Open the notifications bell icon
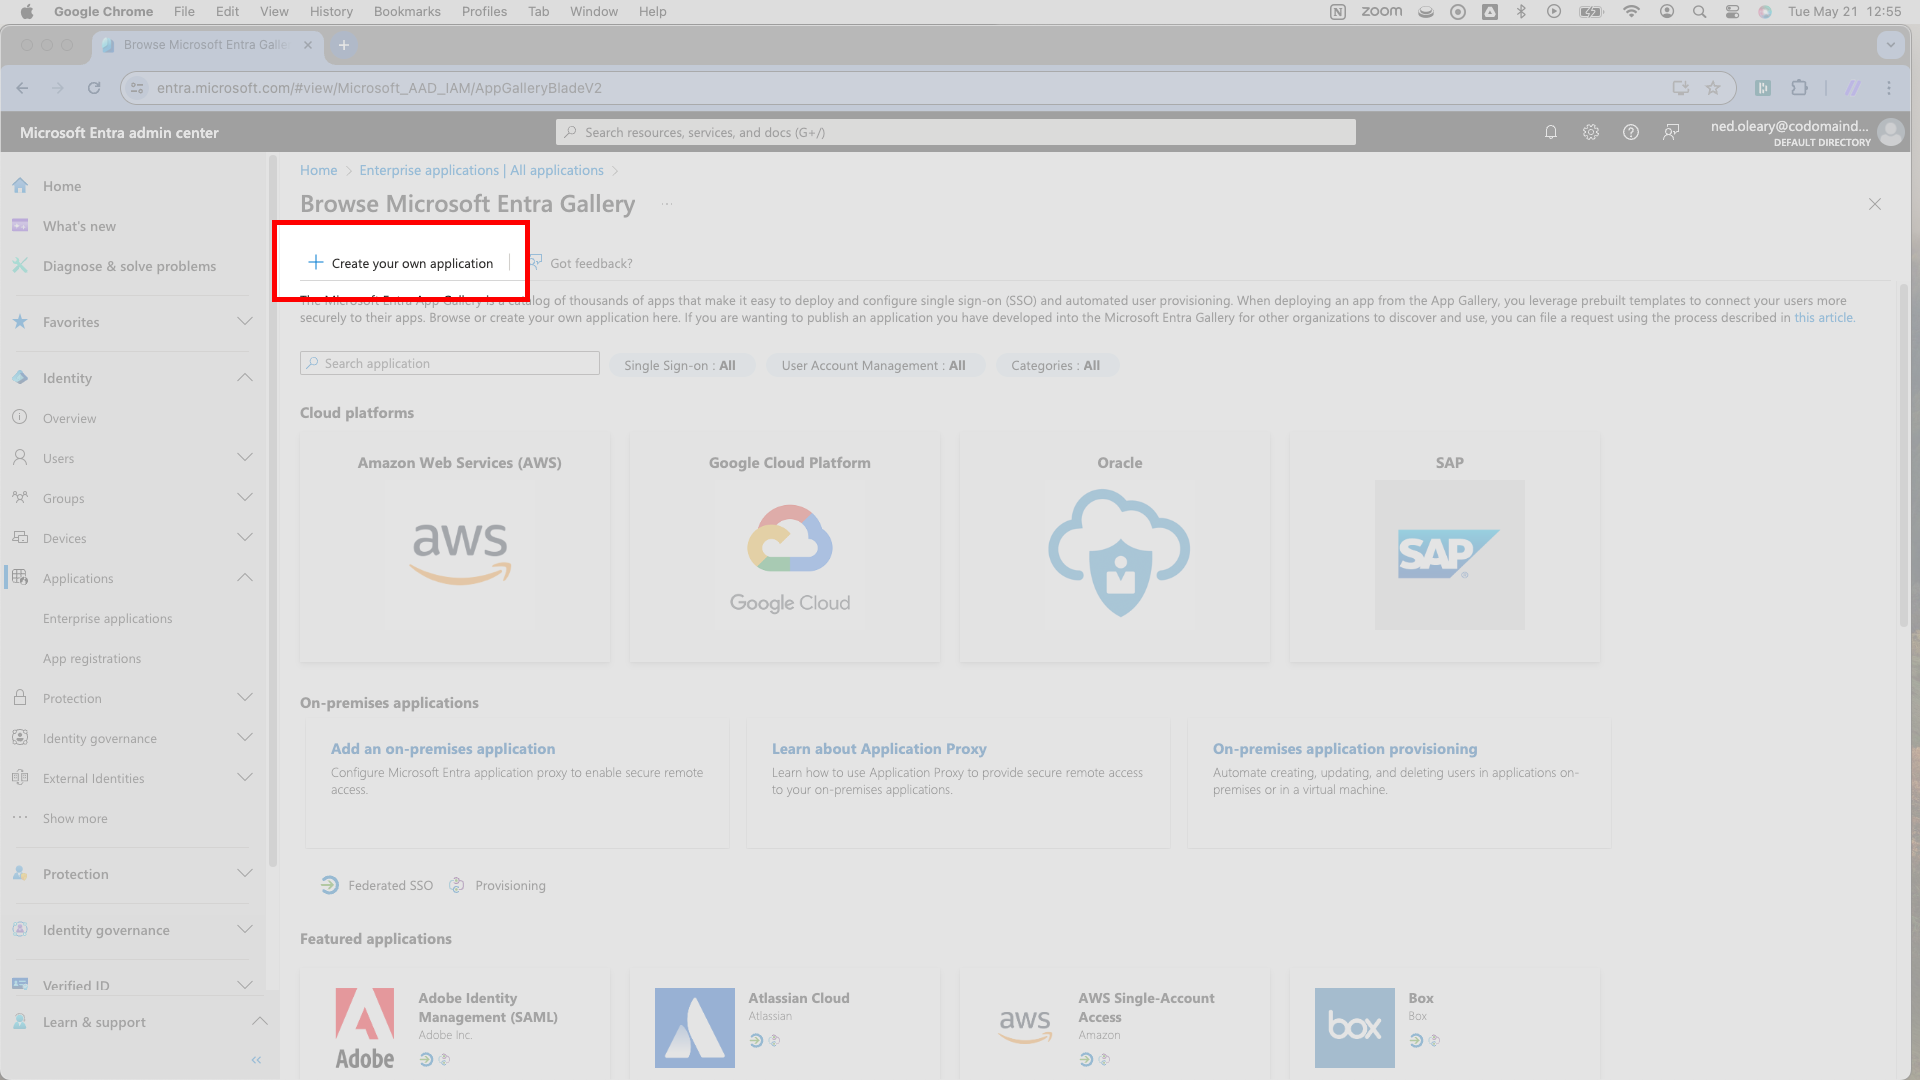 pos(1551,132)
